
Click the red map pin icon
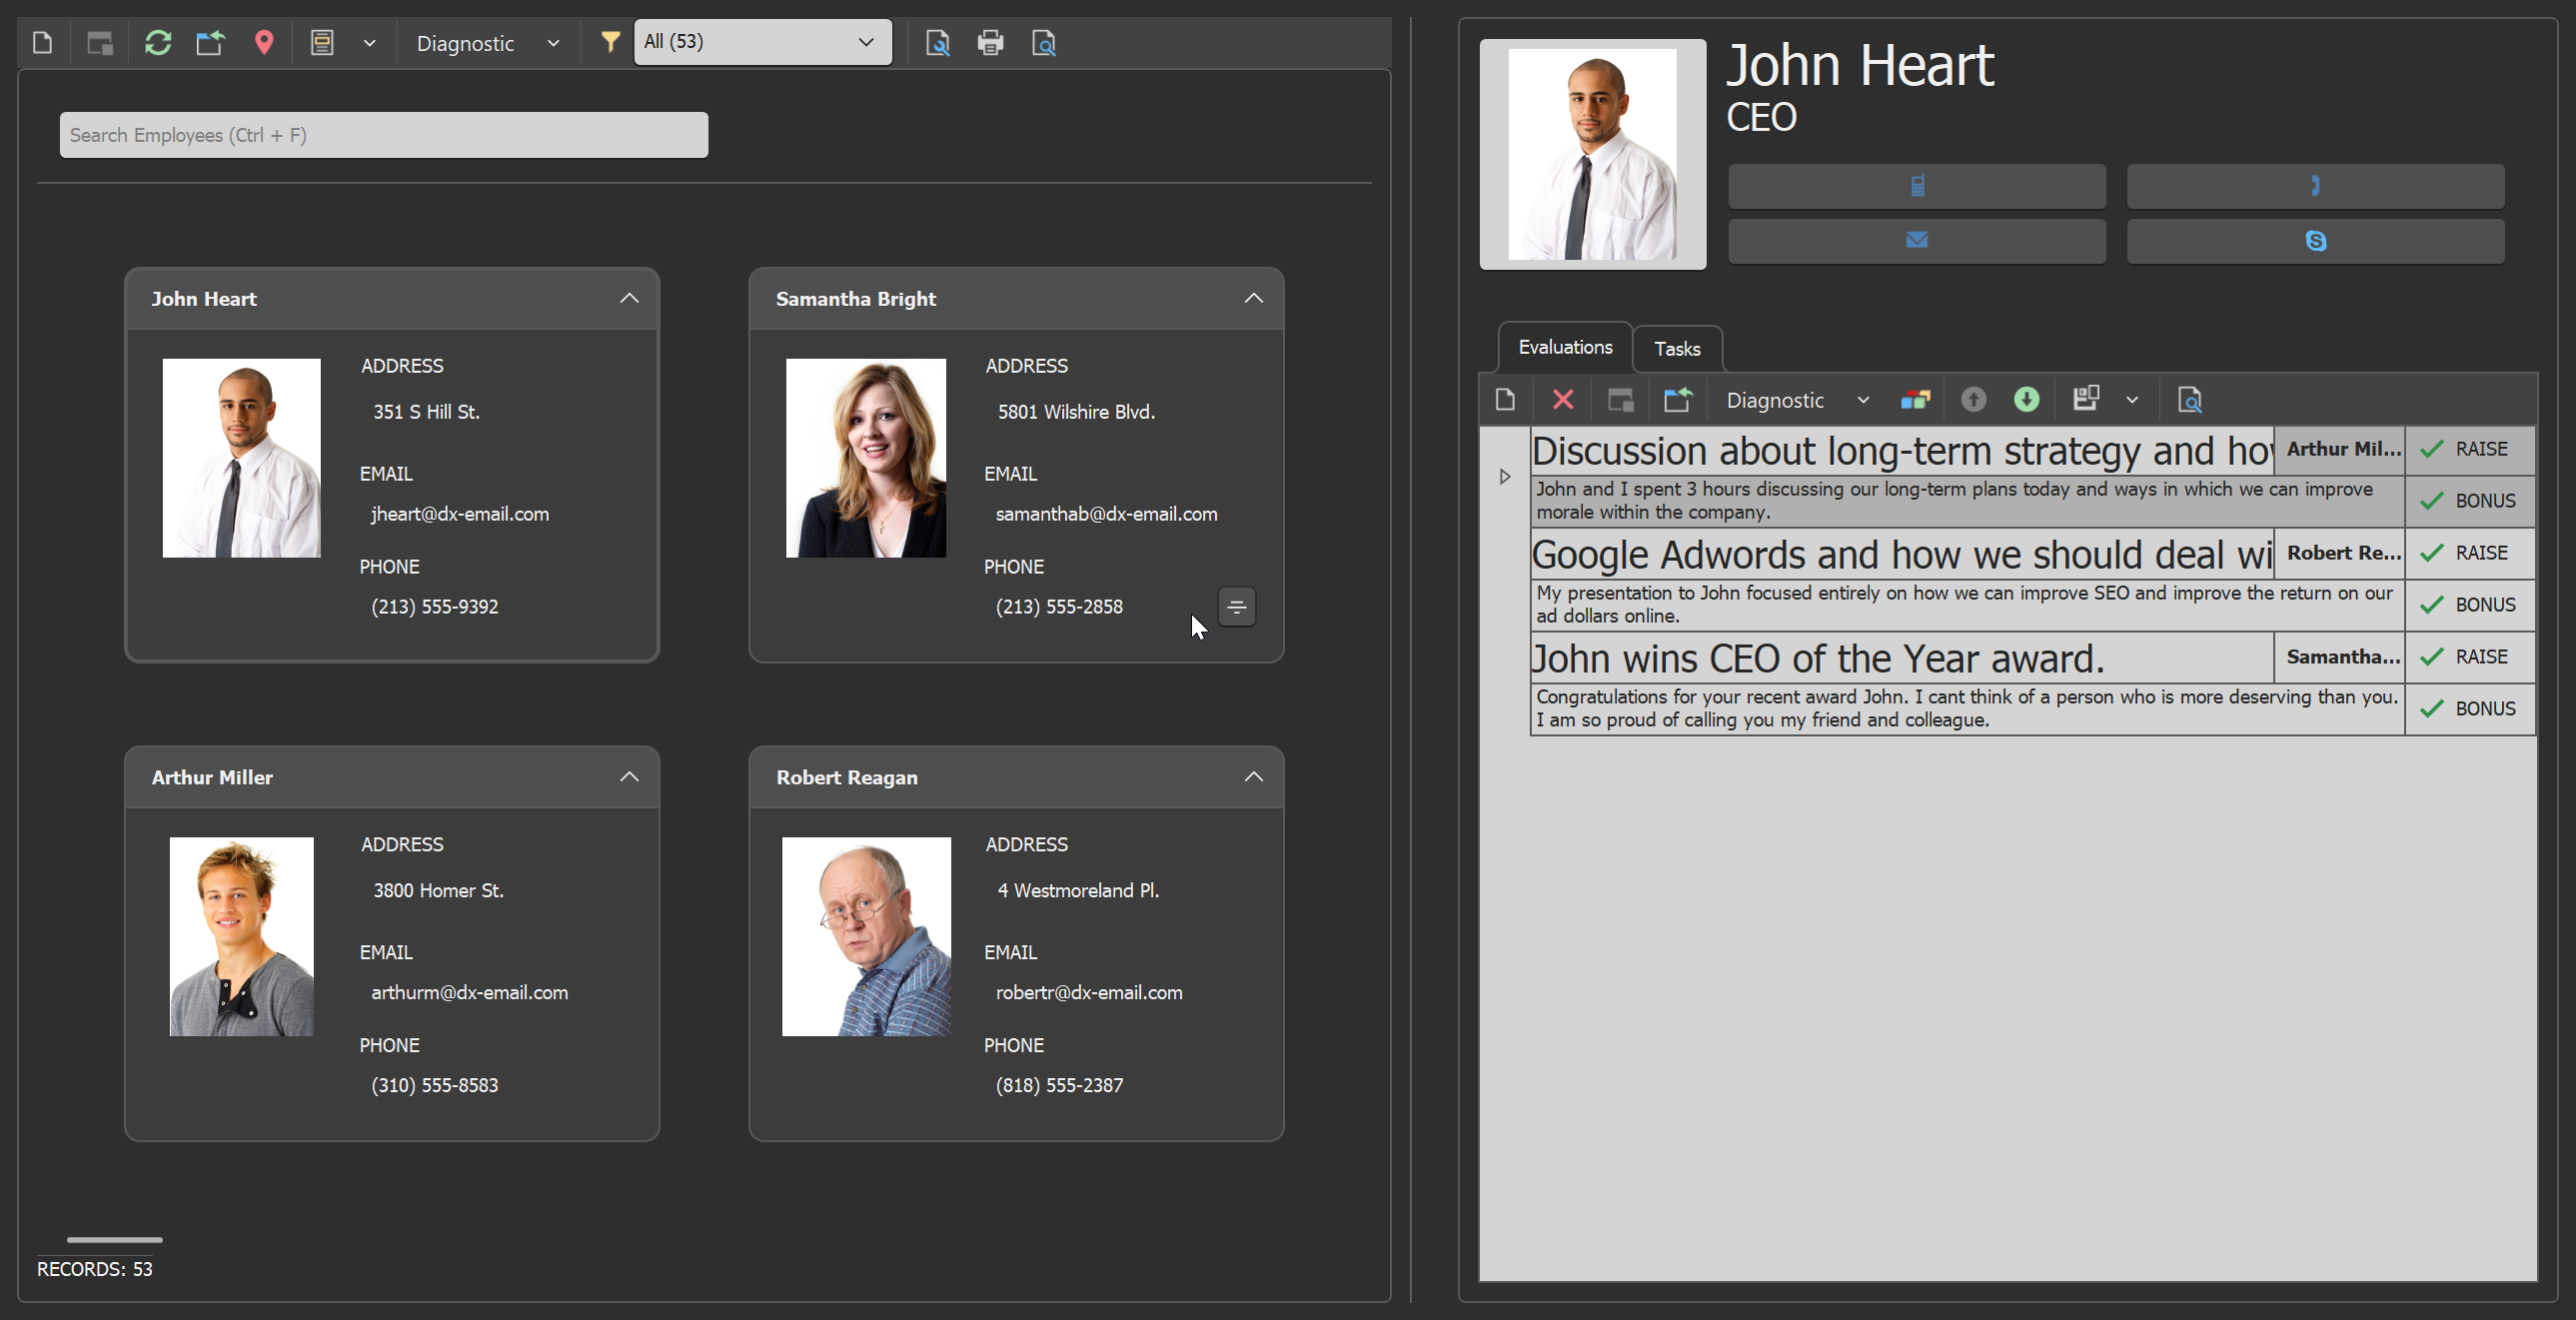tap(264, 43)
